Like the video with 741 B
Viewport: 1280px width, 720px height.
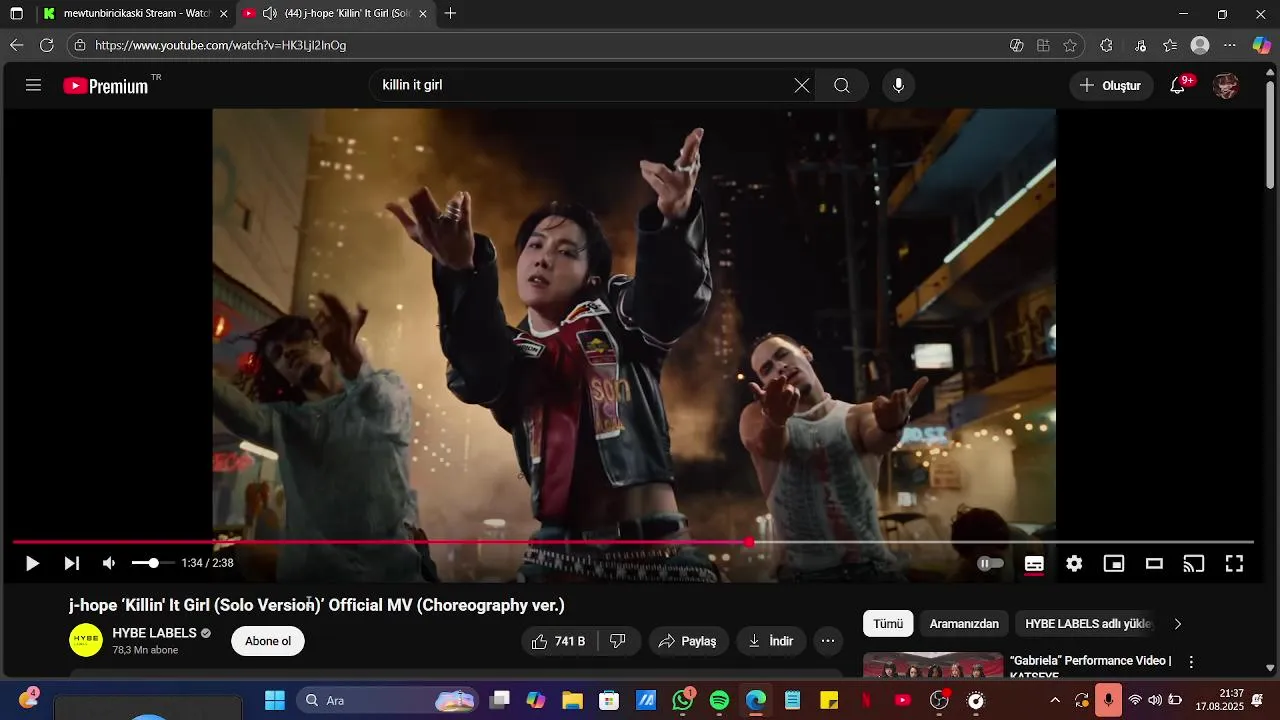[559, 641]
